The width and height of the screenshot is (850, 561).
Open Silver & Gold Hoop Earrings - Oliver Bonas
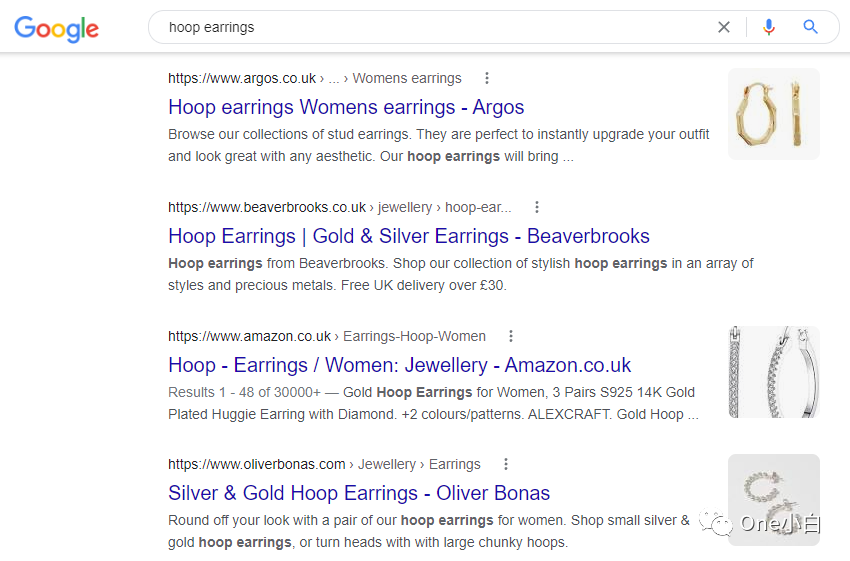pos(359,493)
